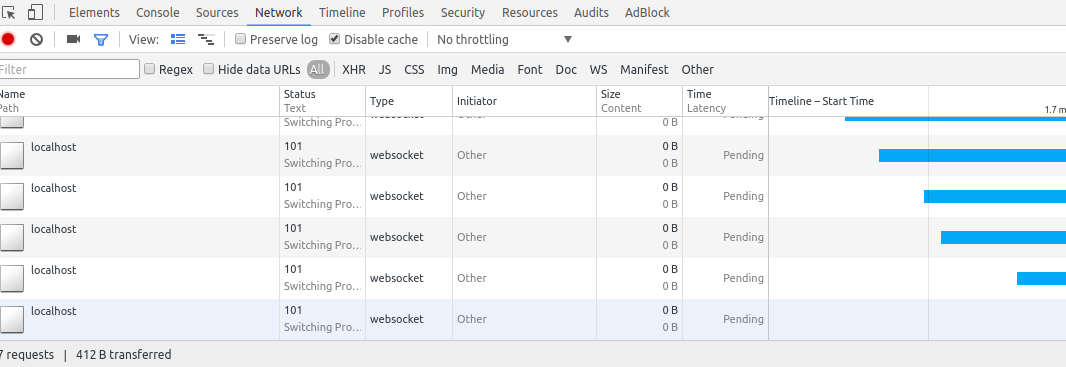
Task: Open the No throttling dropdown
Action: [x=504, y=39]
